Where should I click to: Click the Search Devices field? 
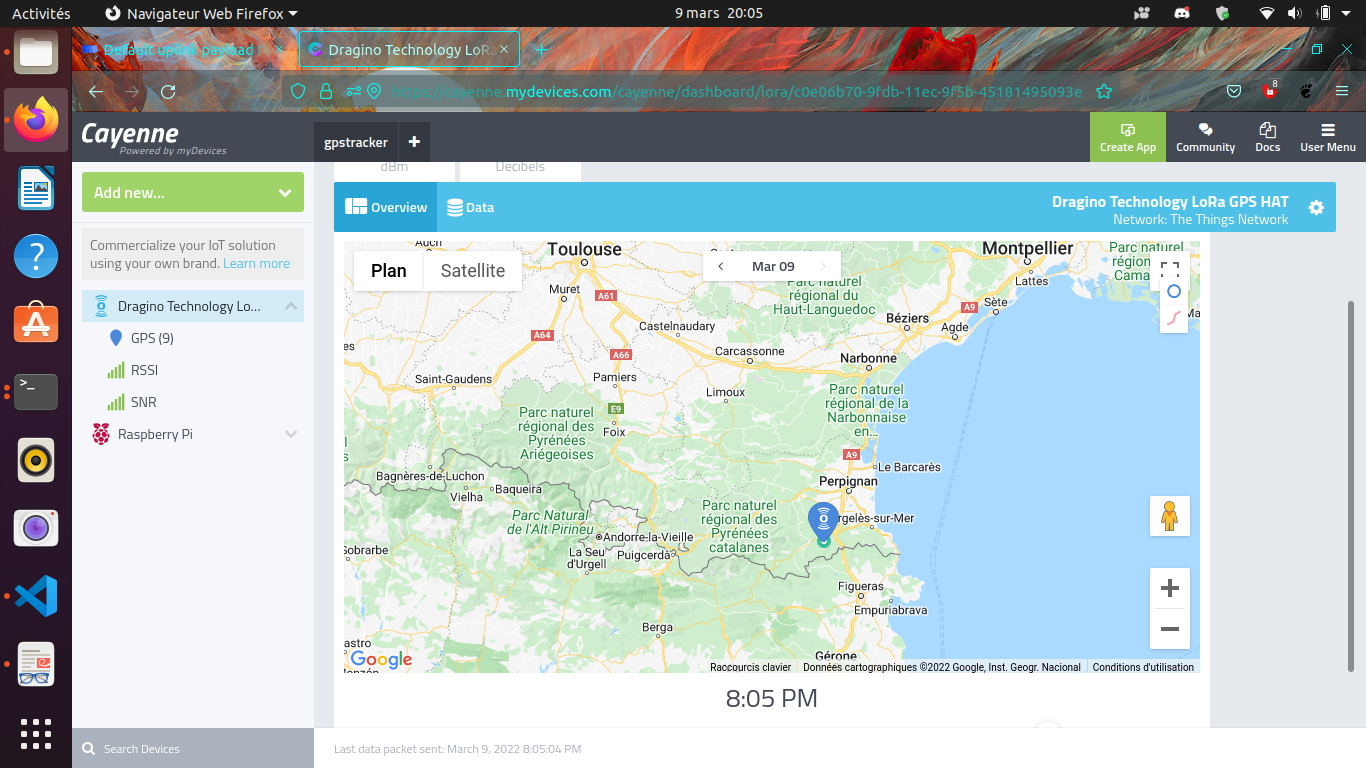coord(193,748)
